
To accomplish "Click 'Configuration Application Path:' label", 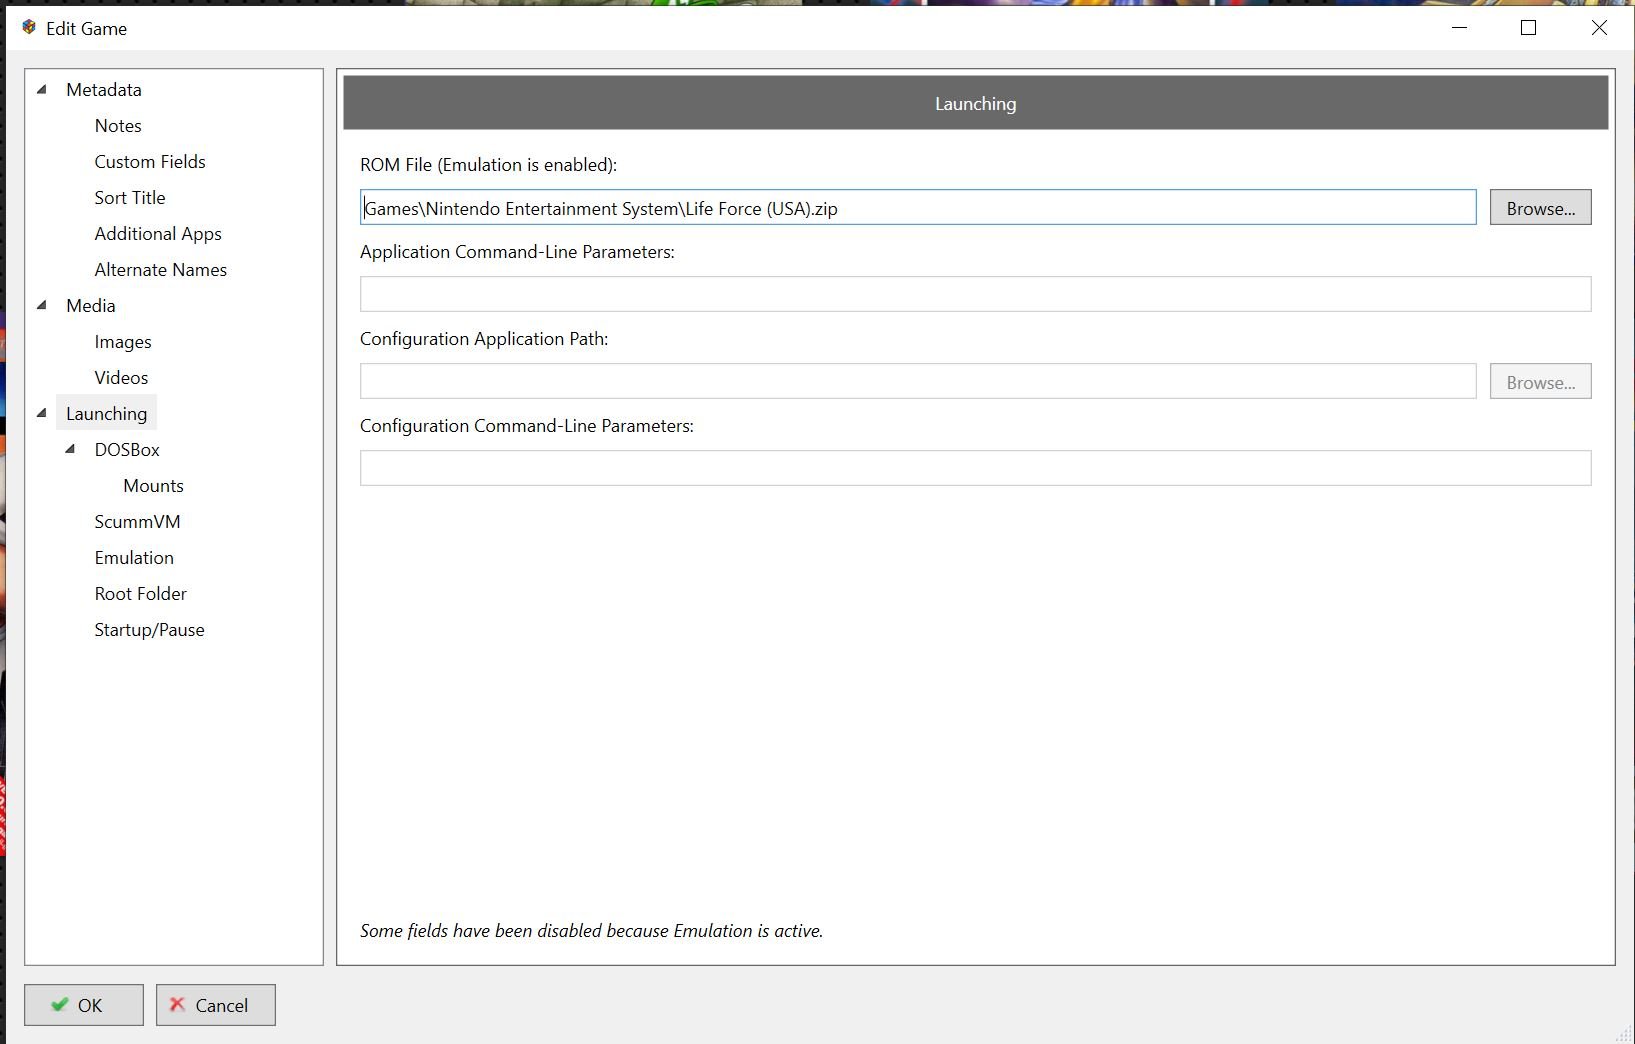I will [484, 339].
